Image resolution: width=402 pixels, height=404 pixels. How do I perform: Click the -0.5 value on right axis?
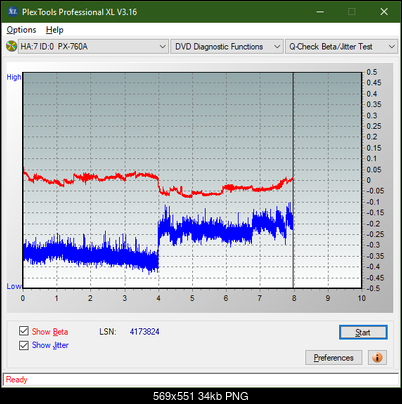coord(373,288)
